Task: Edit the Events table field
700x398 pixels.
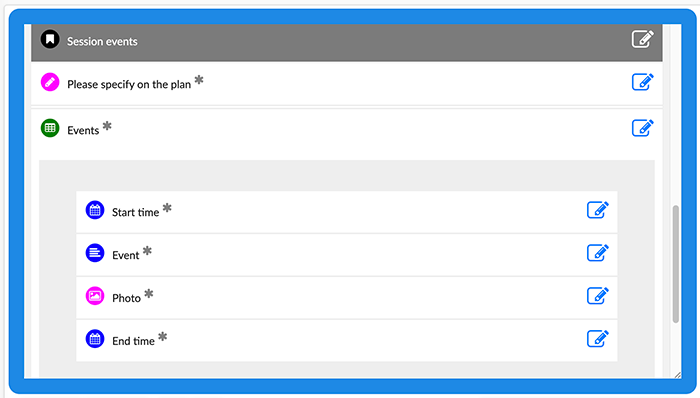Action: point(642,128)
